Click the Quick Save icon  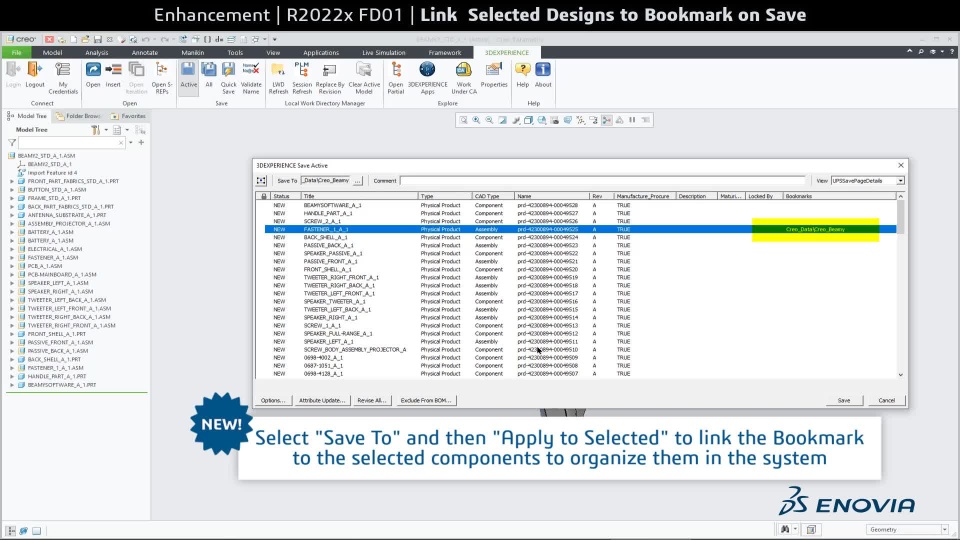click(228, 70)
